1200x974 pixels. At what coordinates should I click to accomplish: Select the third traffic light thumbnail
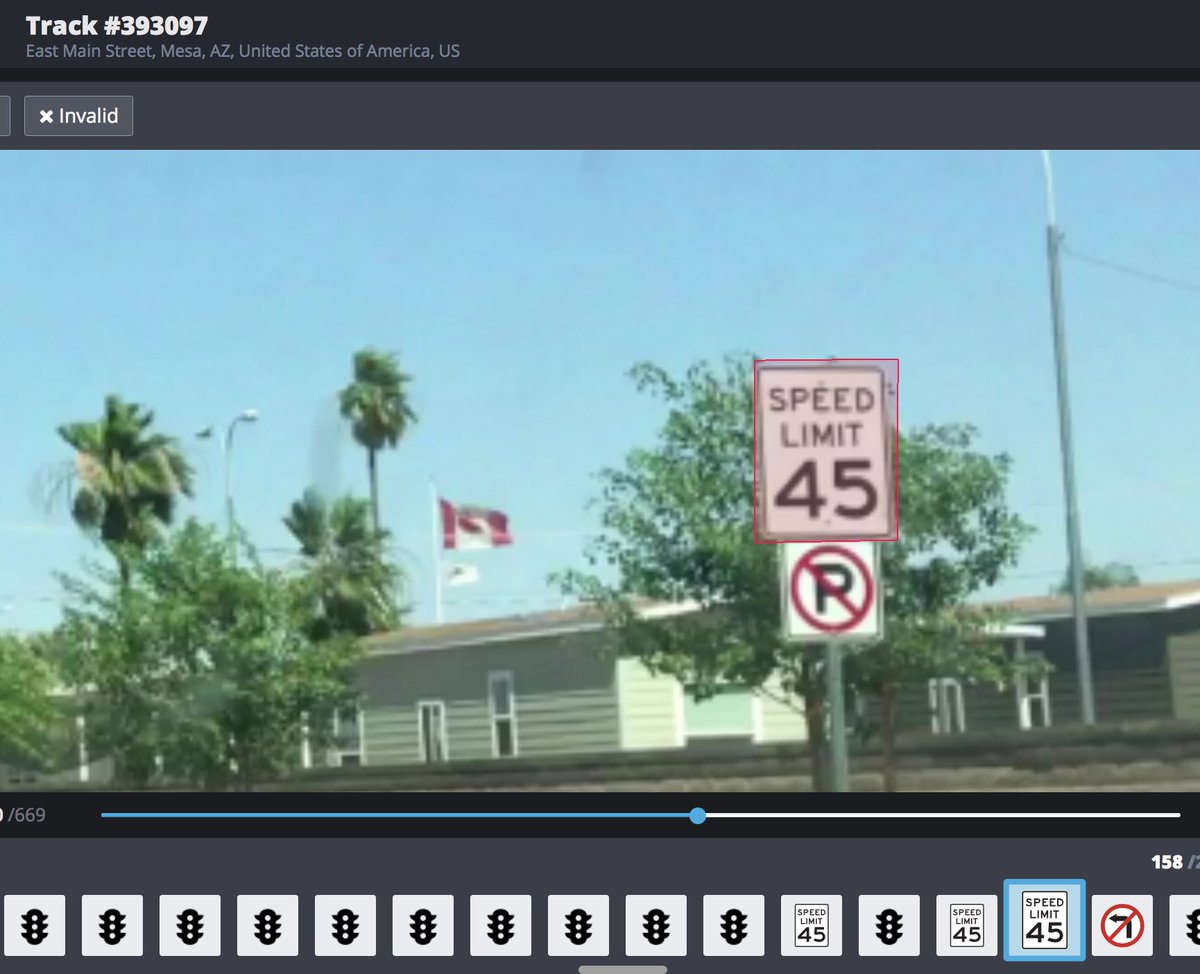[191, 925]
